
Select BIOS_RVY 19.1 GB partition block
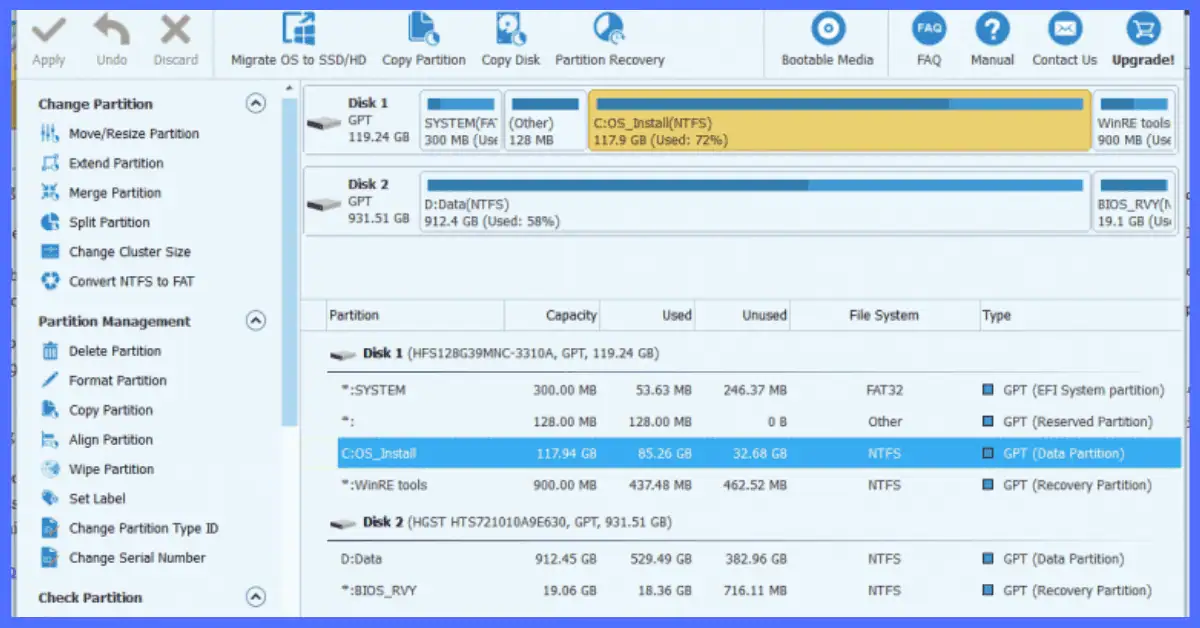[1133, 202]
